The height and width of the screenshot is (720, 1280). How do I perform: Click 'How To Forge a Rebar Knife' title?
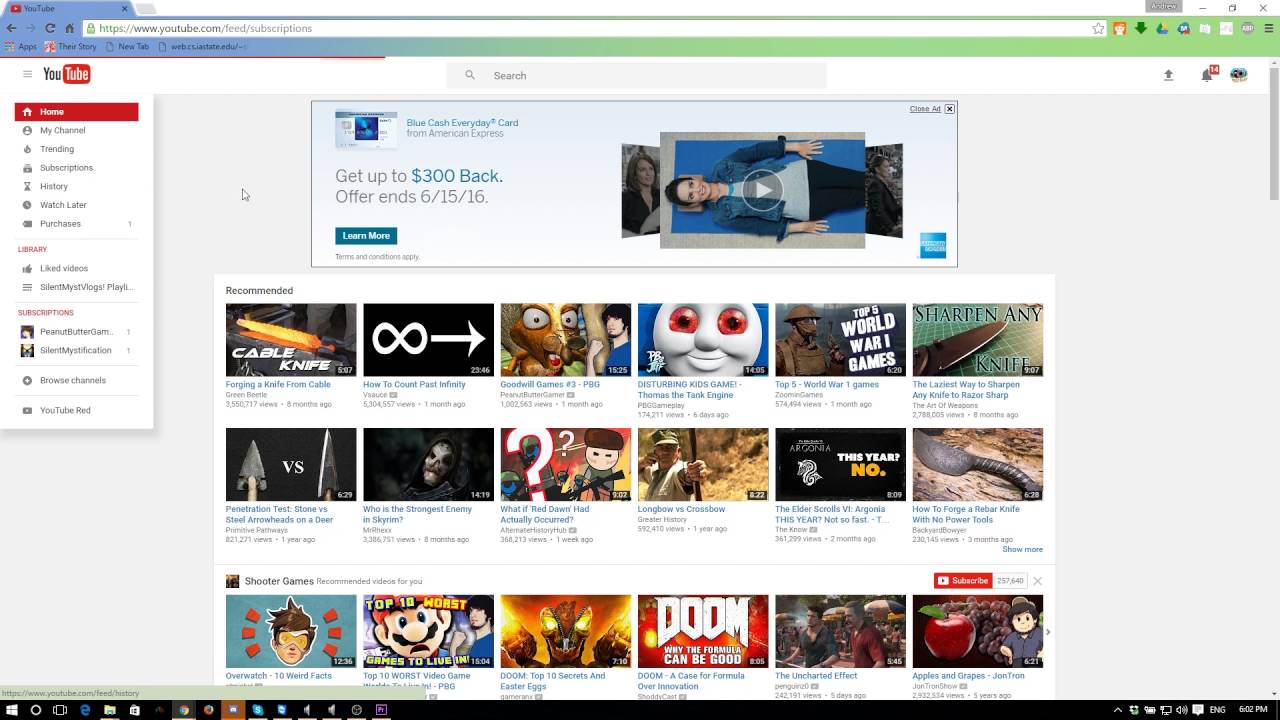pyautogui.click(x=966, y=514)
